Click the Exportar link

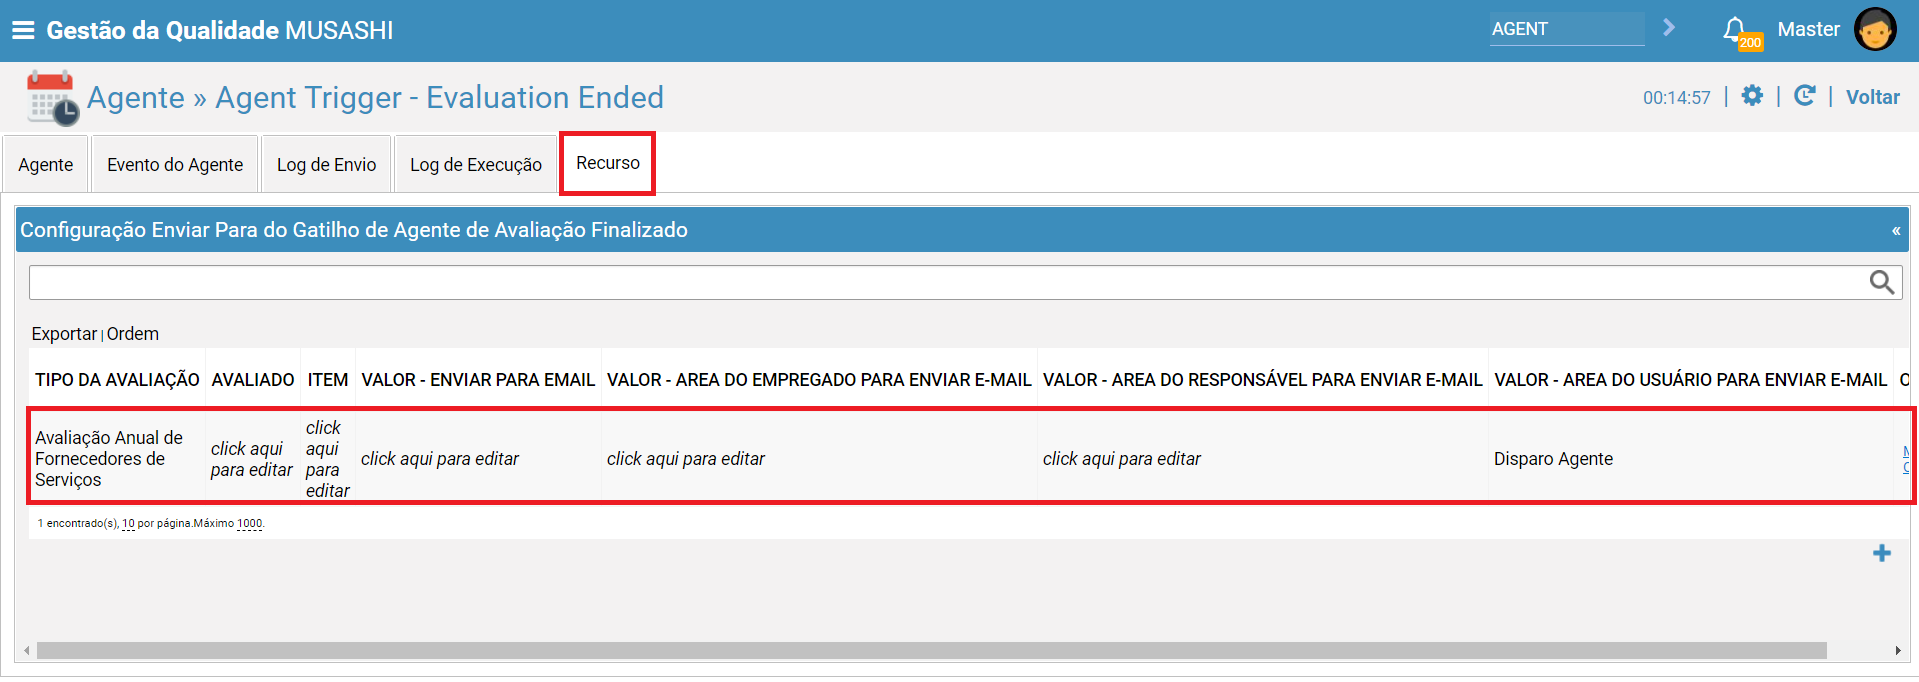(x=64, y=334)
